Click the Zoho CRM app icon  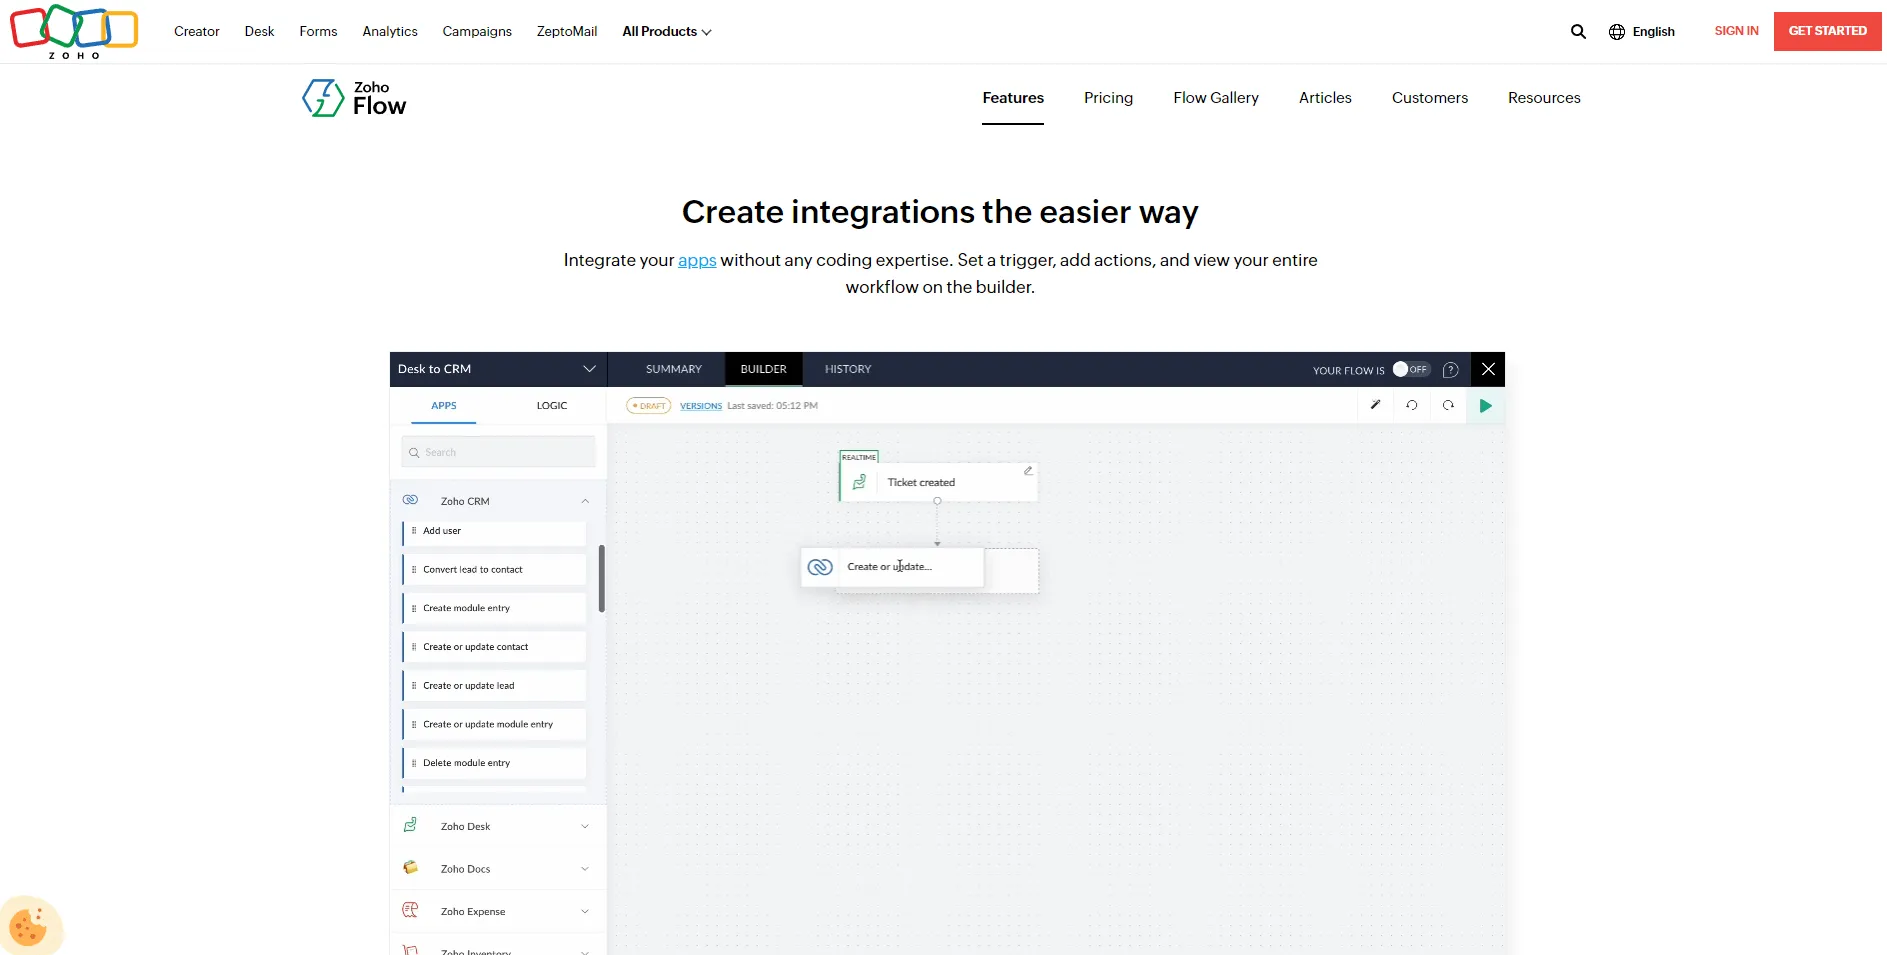tap(410, 500)
